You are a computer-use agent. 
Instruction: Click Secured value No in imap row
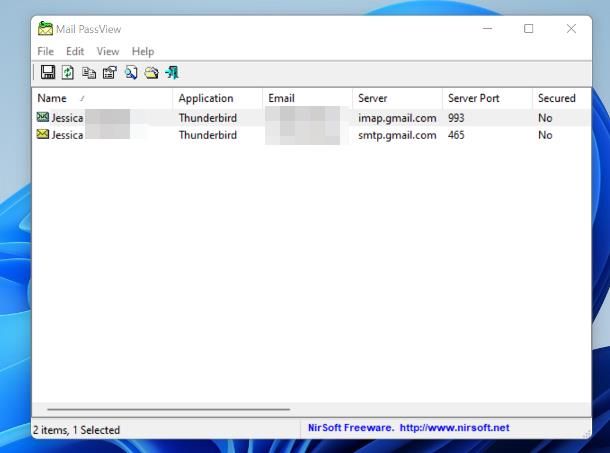click(x=545, y=118)
